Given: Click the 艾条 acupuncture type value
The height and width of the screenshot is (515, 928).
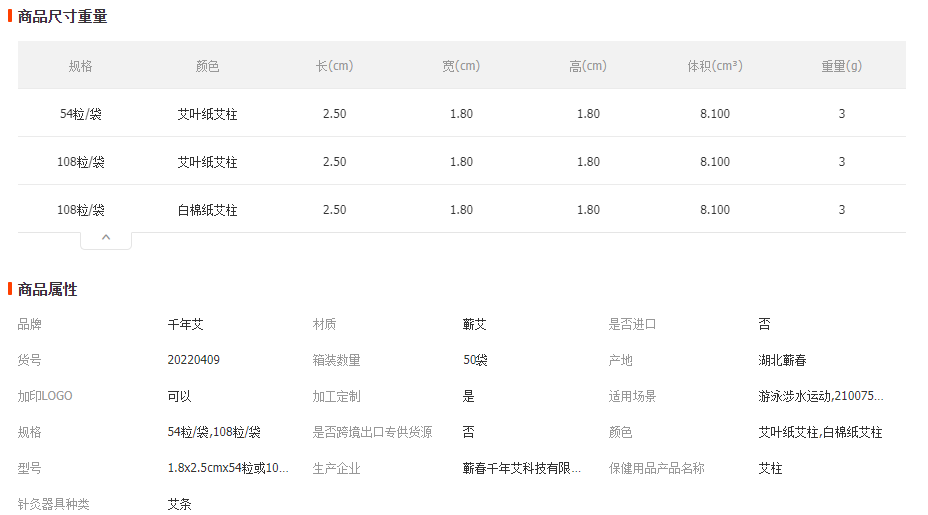Looking at the screenshot, I should pos(179,504).
